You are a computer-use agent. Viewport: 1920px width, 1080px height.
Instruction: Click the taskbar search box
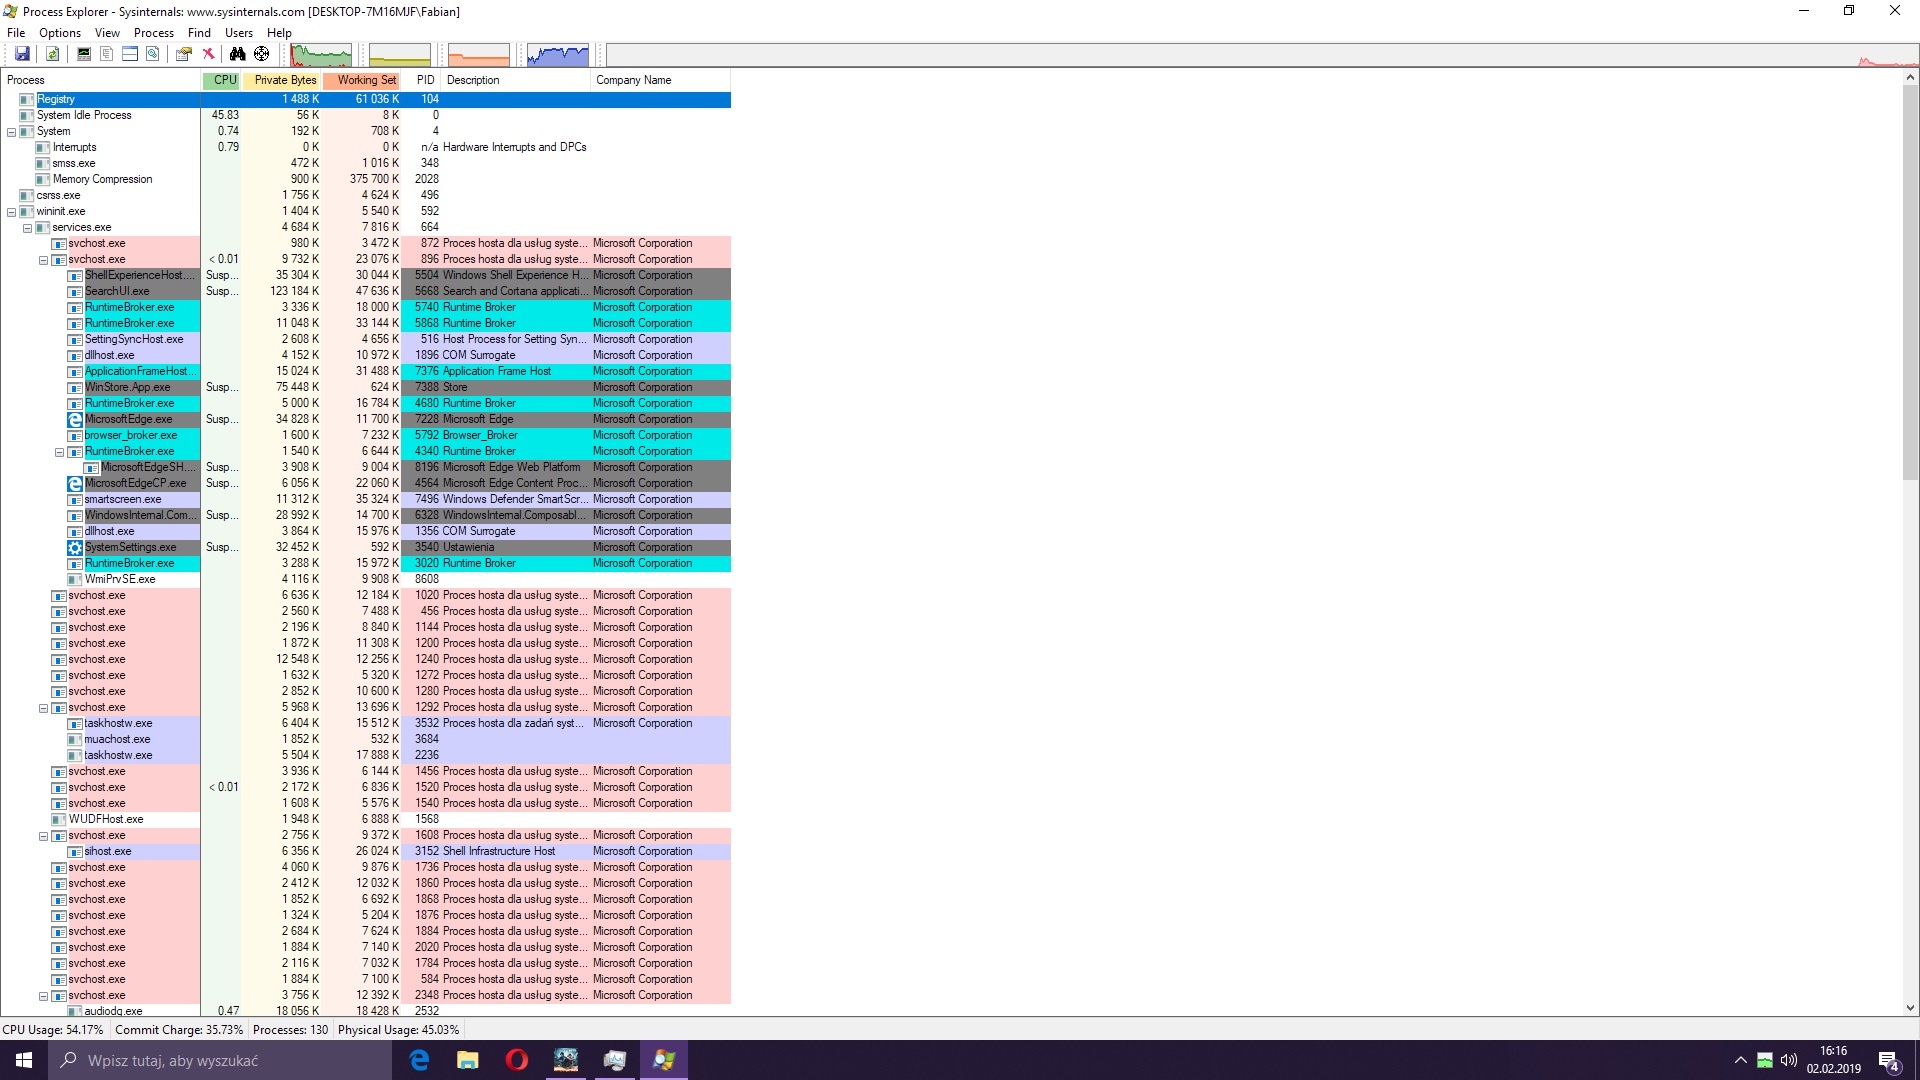220,1060
